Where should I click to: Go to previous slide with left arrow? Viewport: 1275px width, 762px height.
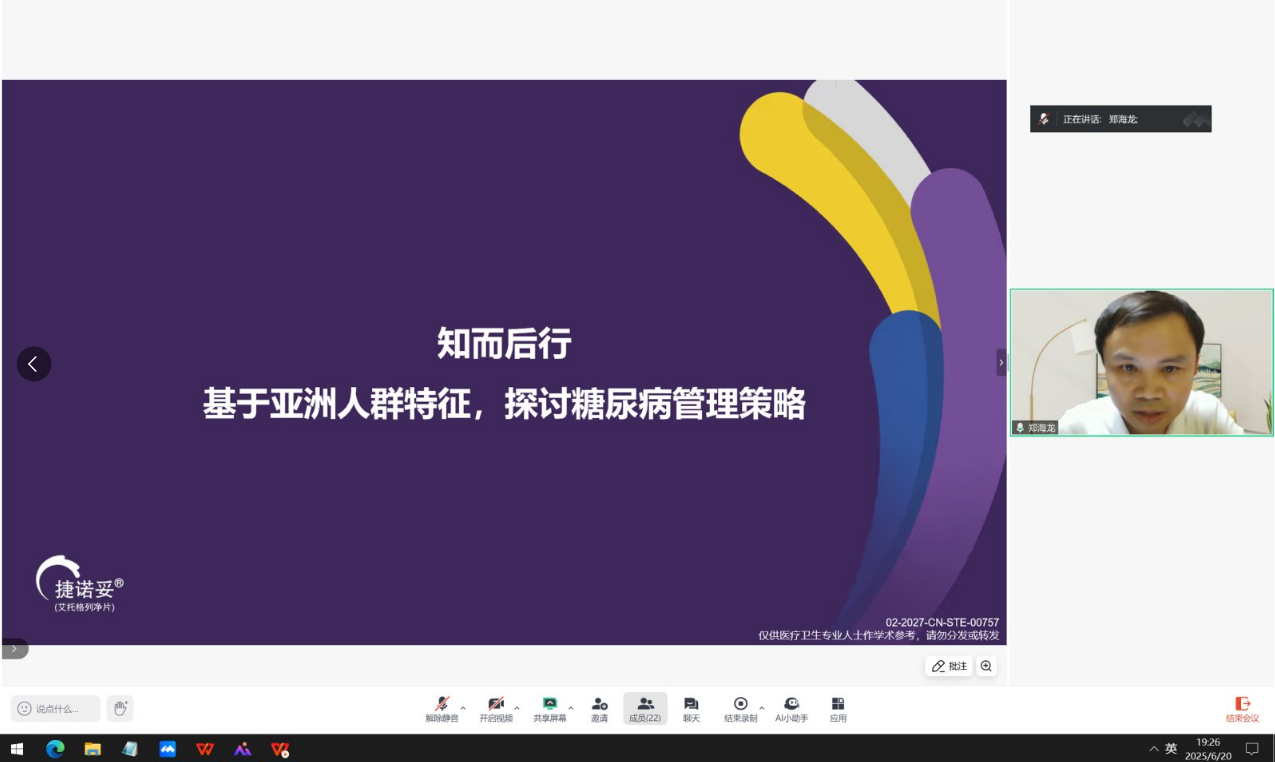[34, 364]
